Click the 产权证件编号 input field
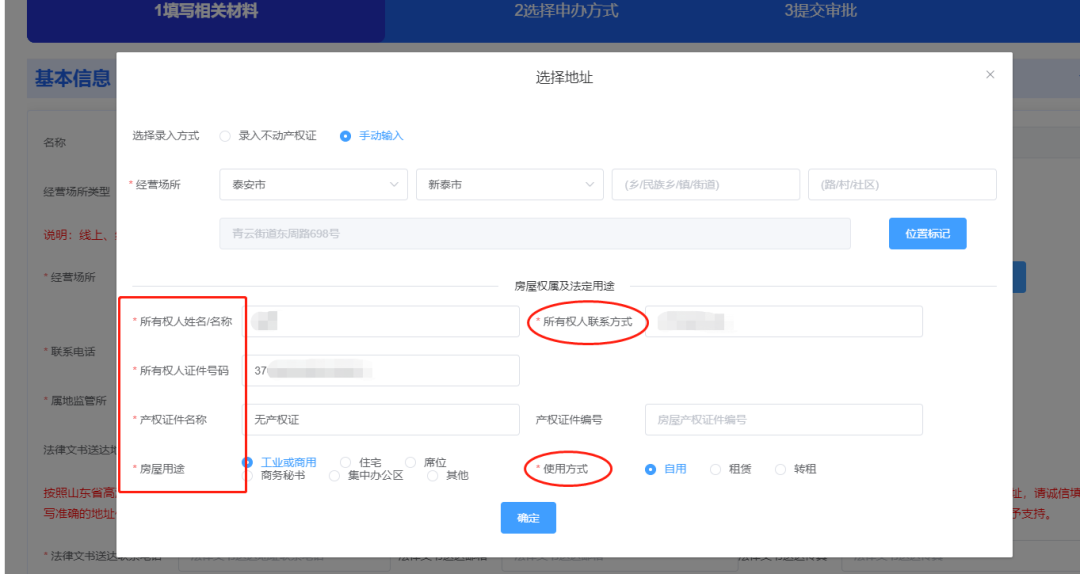 (784, 420)
